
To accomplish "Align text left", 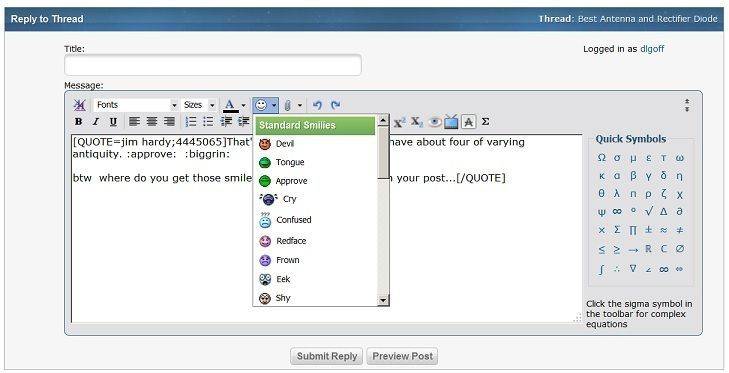I will click(134, 122).
